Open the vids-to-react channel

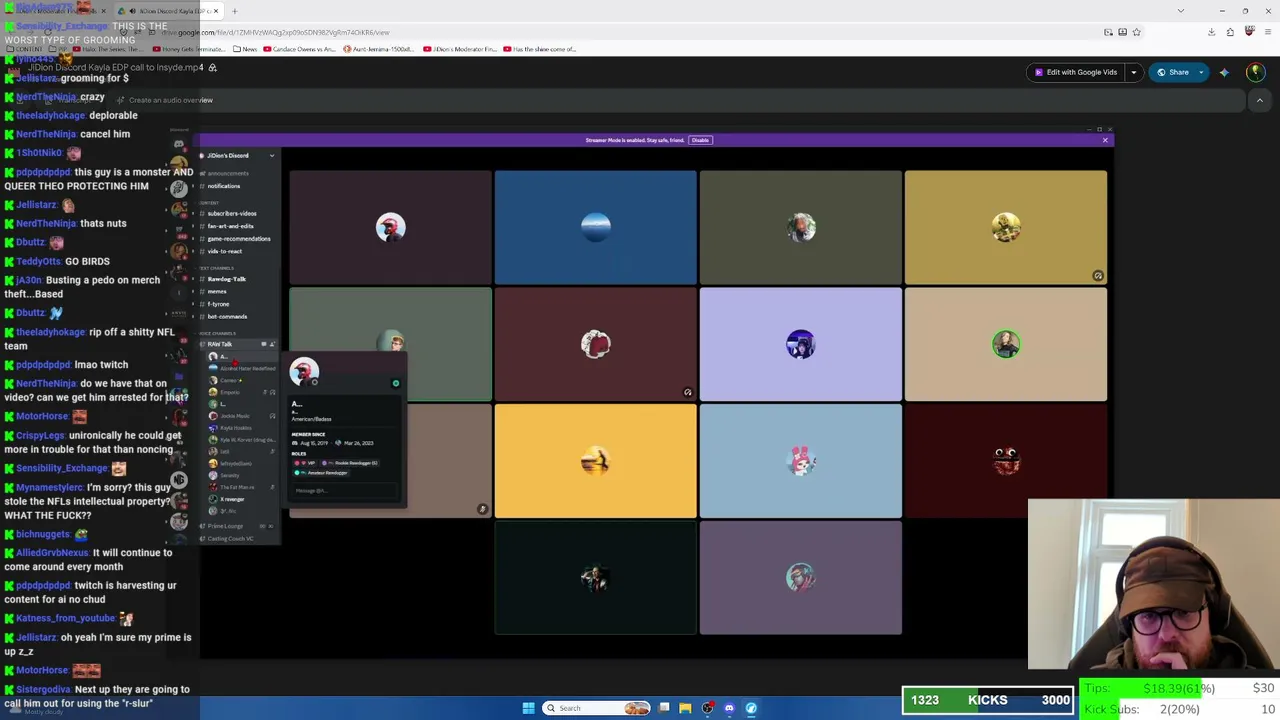pos(223,251)
